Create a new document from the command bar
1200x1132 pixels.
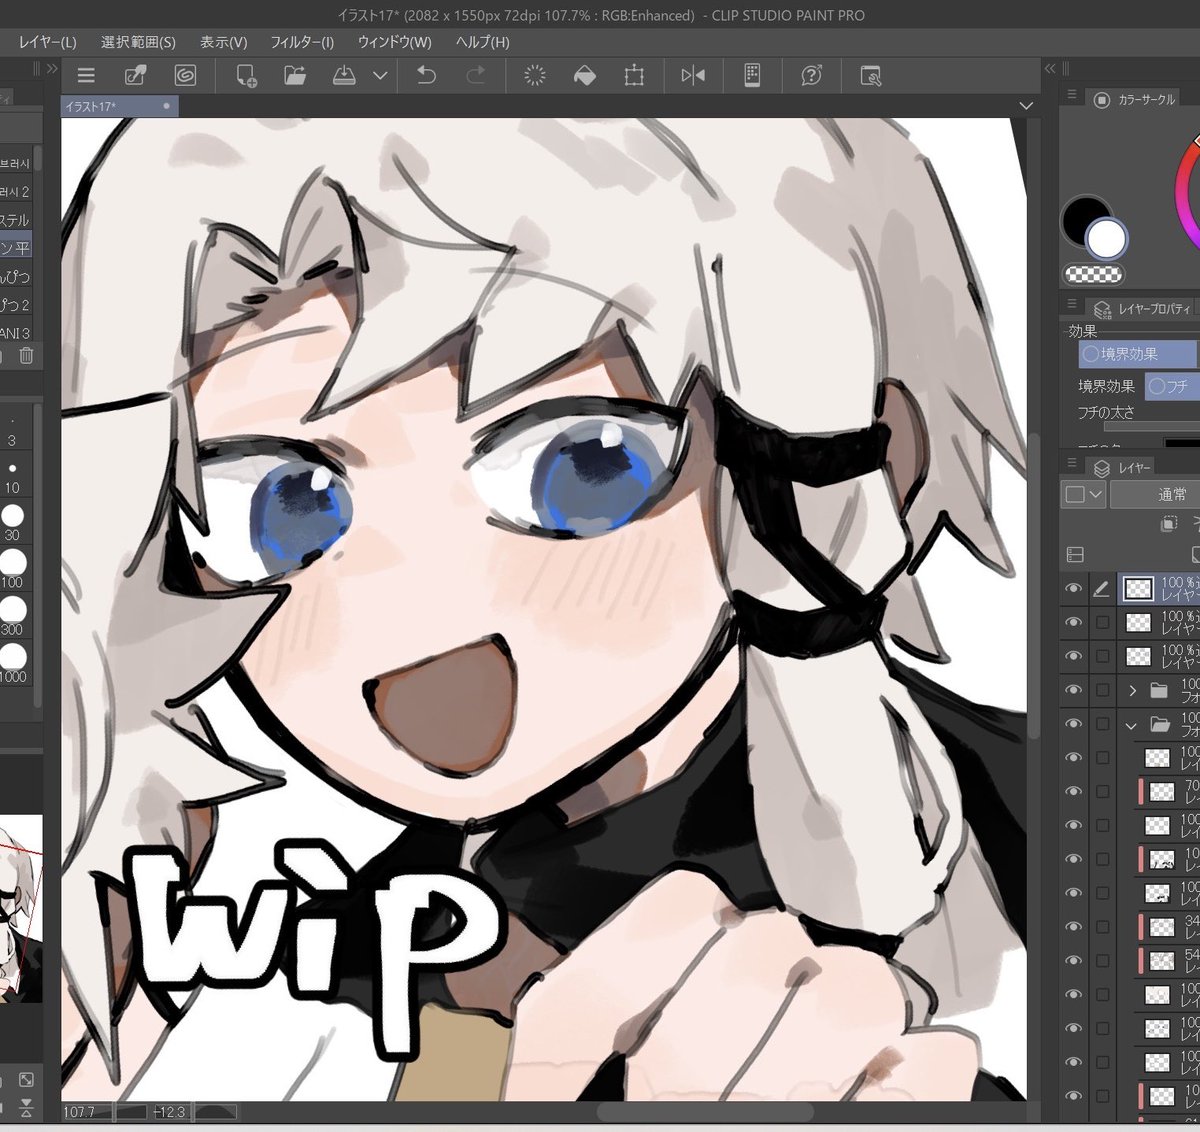246,76
